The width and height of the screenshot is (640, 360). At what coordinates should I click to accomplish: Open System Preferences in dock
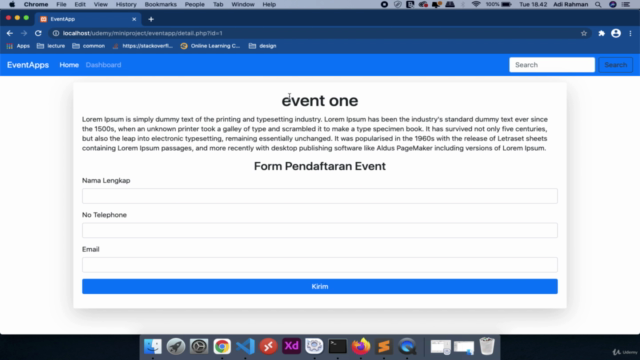pyautogui.click(x=199, y=347)
